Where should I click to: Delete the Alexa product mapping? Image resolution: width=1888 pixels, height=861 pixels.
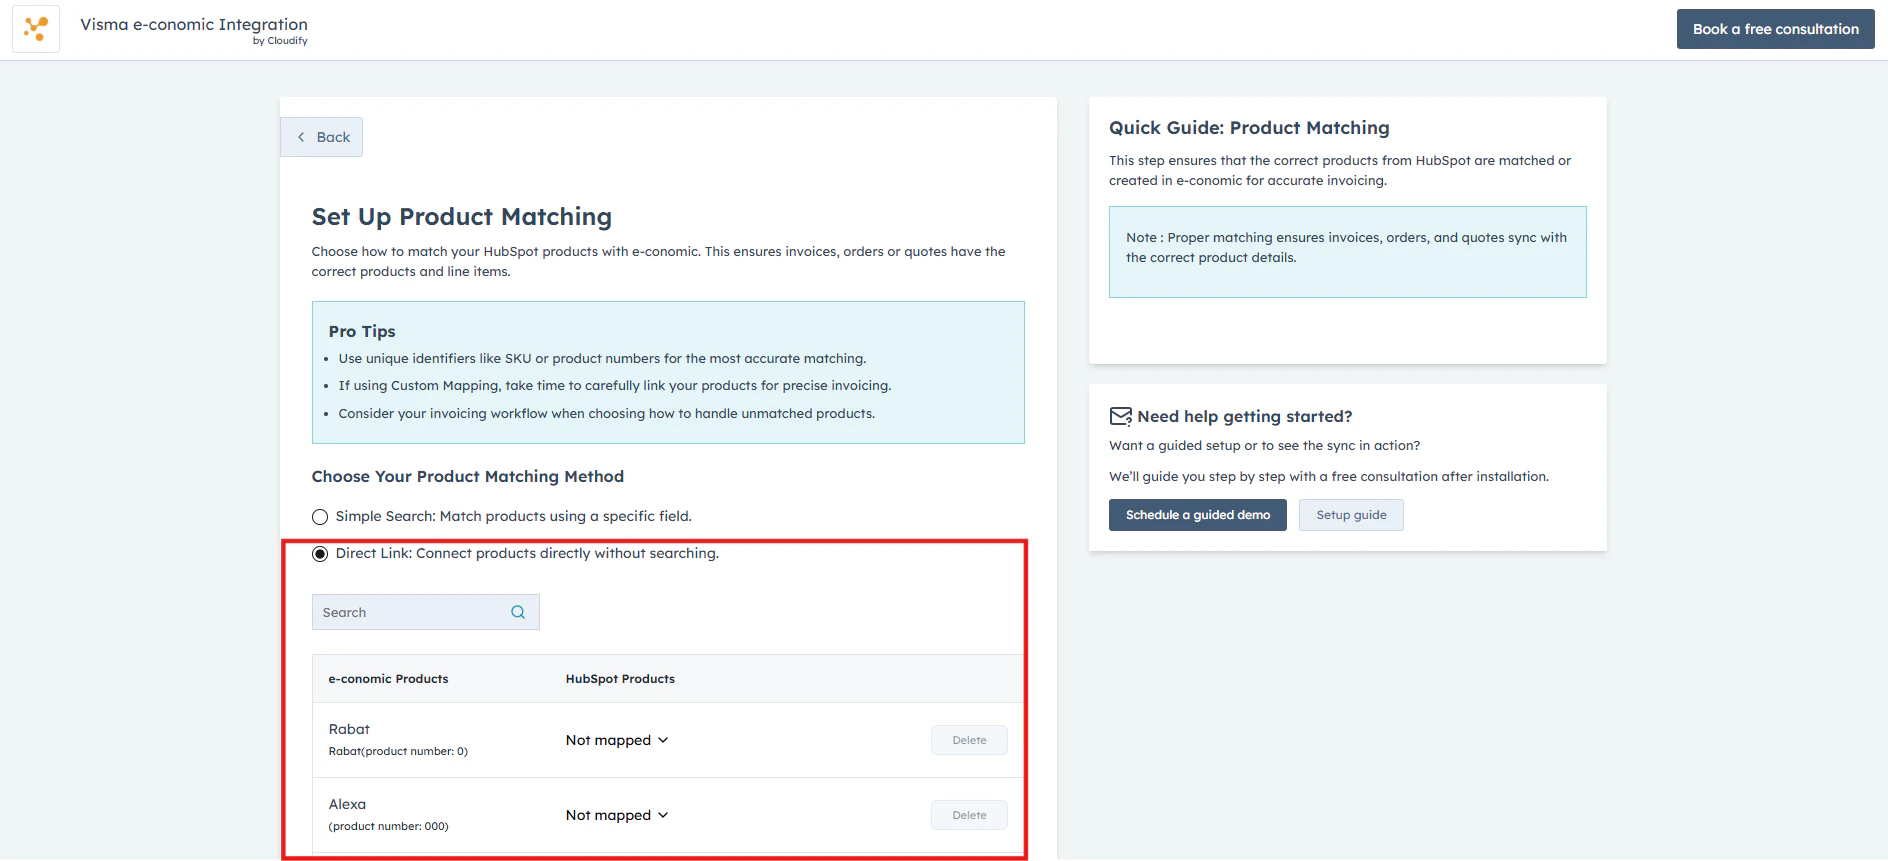click(x=969, y=815)
